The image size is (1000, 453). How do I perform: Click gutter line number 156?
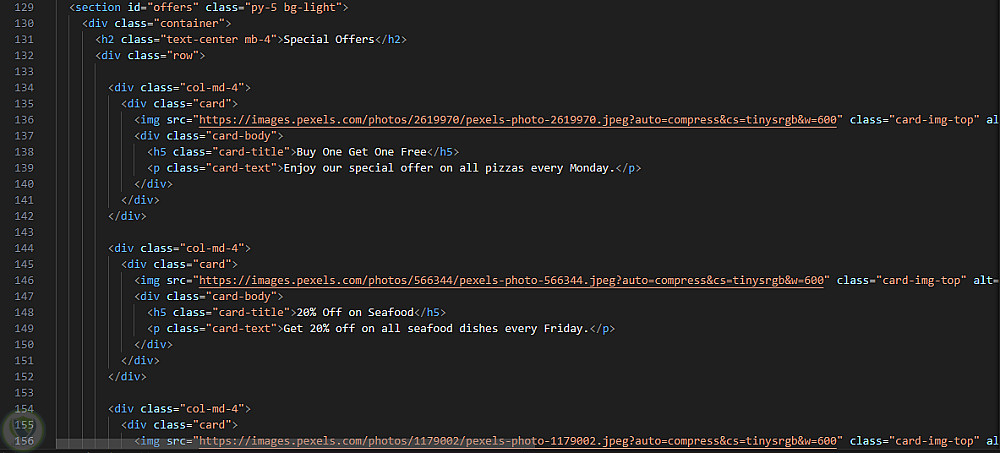(25, 441)
